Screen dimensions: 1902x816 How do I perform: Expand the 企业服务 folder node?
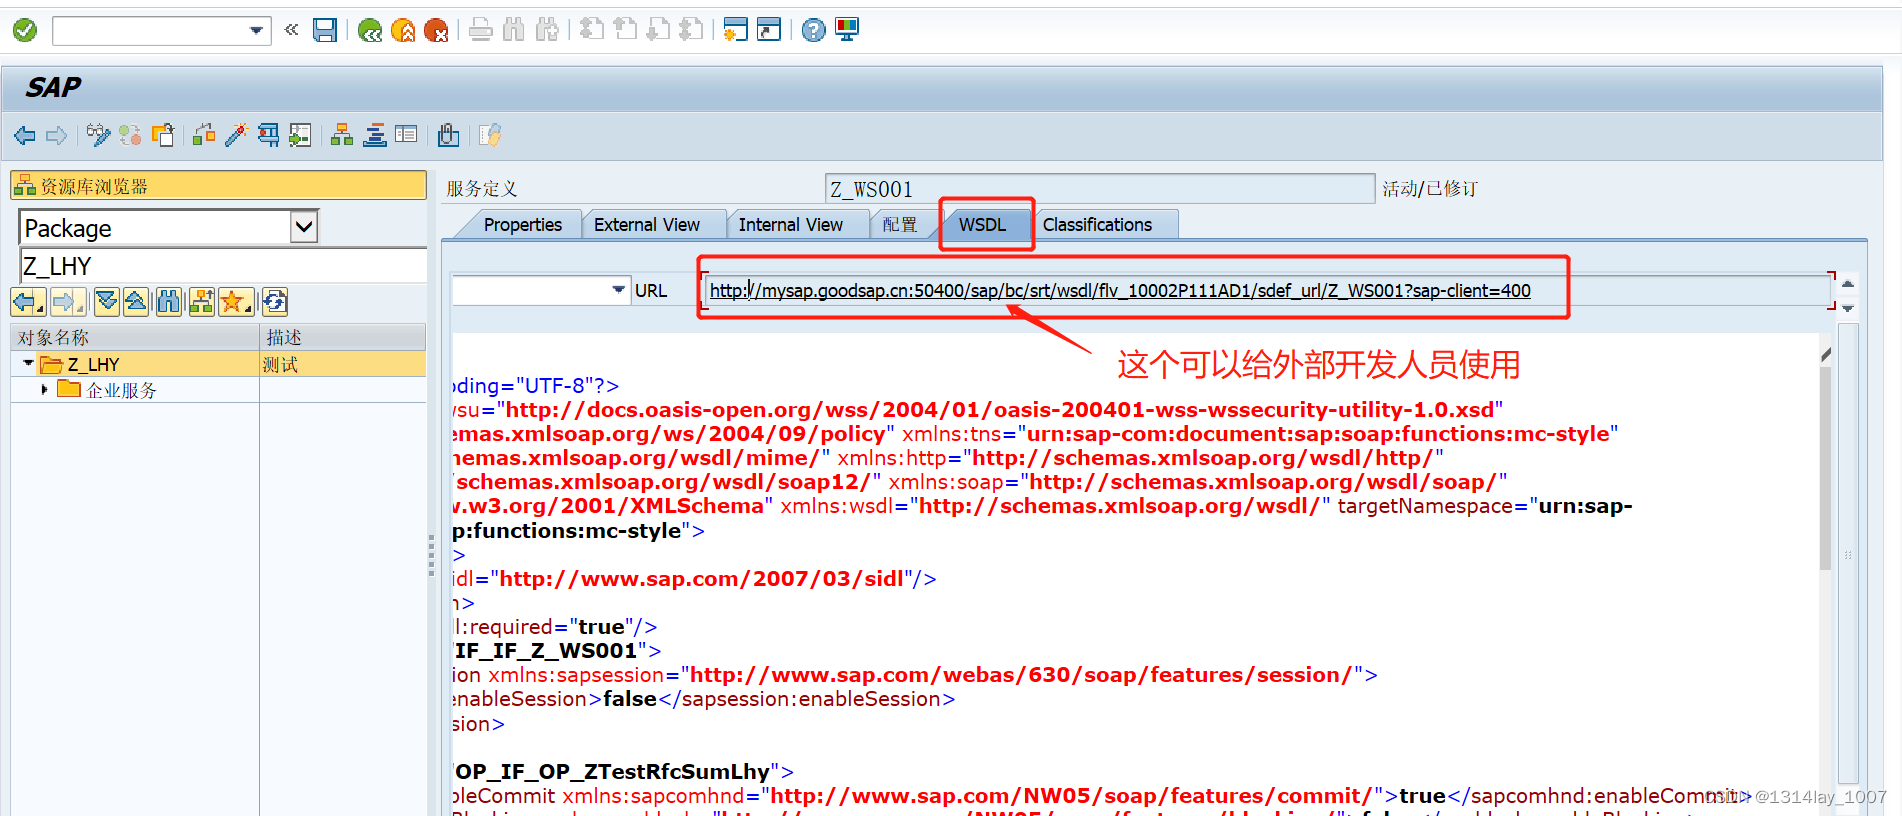pos(44,389)
